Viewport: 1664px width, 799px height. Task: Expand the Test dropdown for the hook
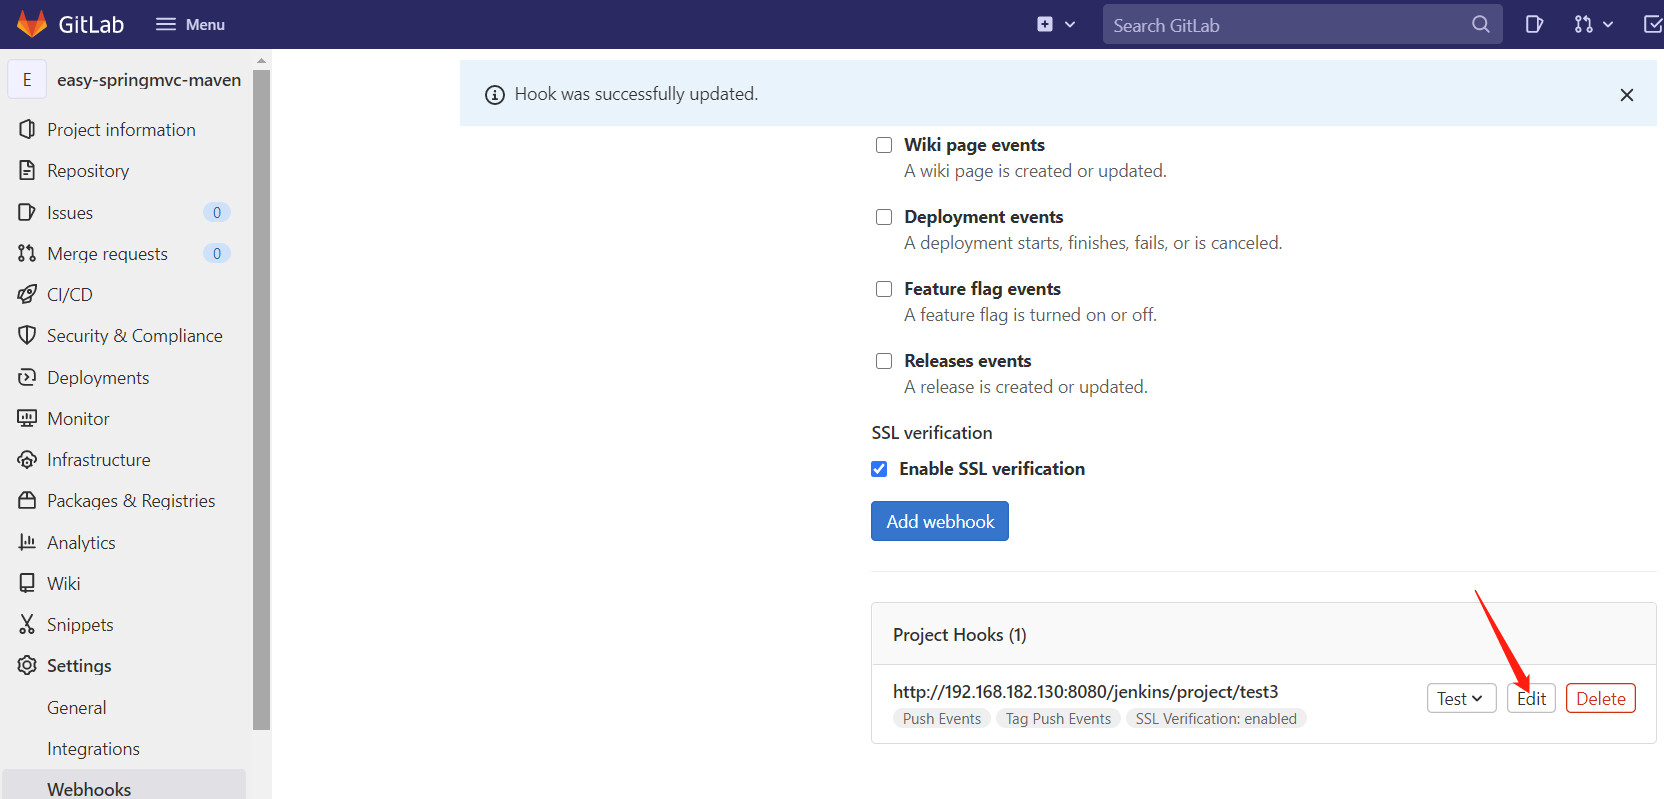coord(1460,698)
